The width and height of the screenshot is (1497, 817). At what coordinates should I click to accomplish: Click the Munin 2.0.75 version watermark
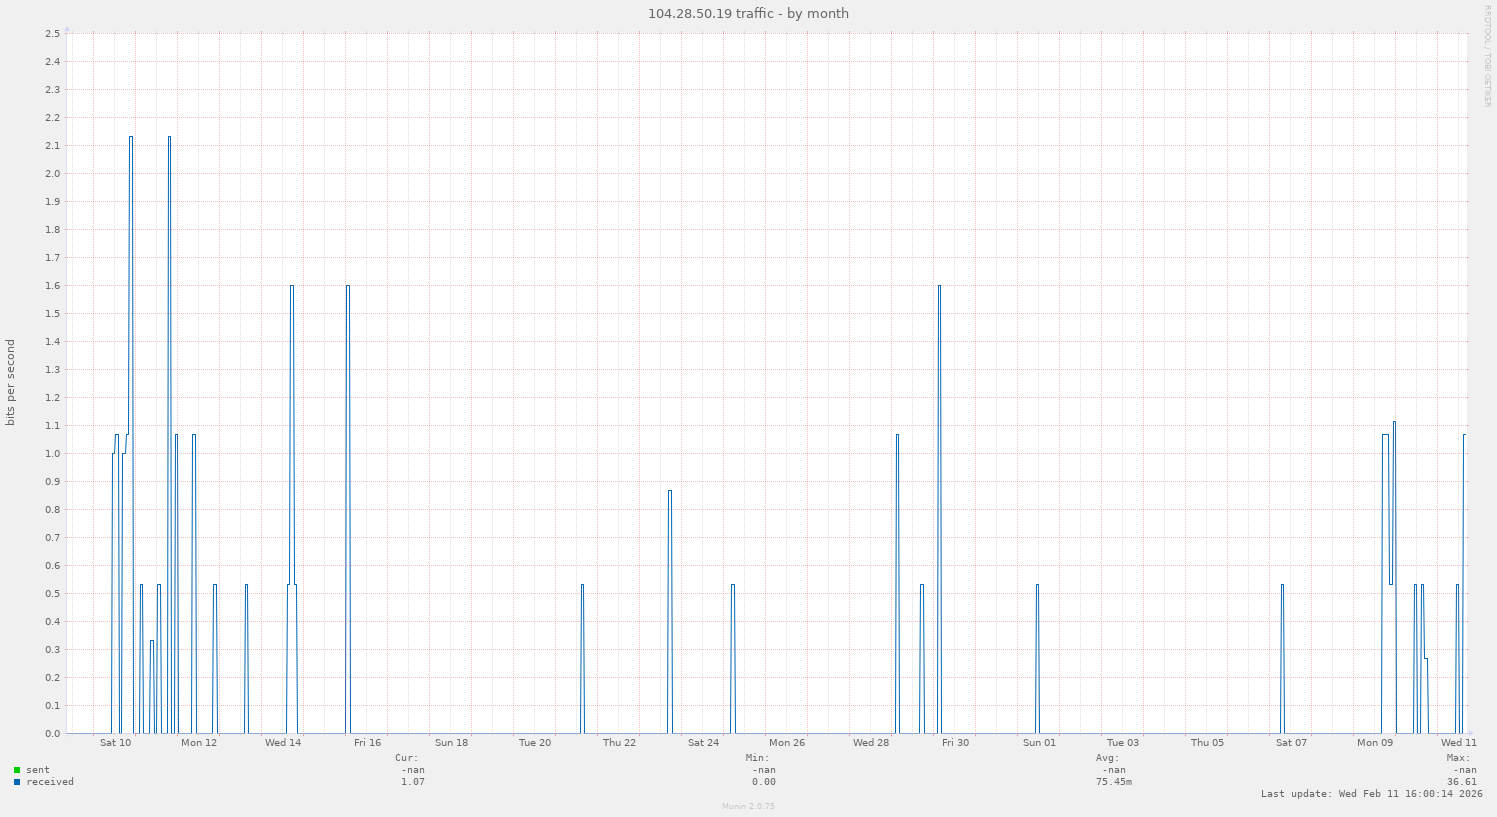[x=748, y=806]
